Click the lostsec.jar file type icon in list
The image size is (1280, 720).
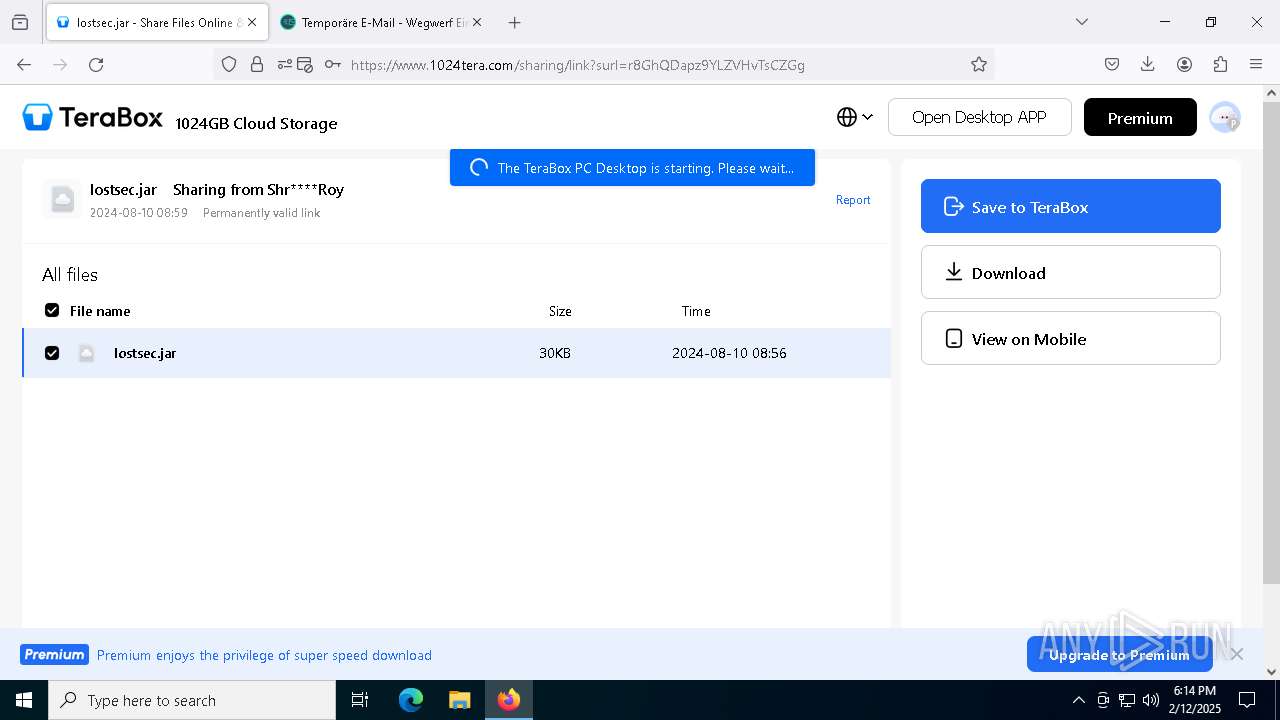[x=86, y=353]
